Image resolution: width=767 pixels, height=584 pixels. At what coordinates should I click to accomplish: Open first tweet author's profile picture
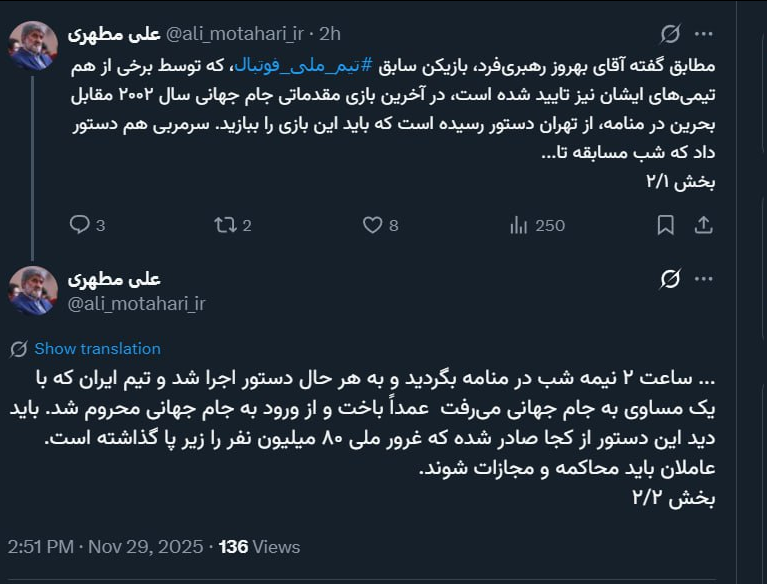[x=33, y=45]
